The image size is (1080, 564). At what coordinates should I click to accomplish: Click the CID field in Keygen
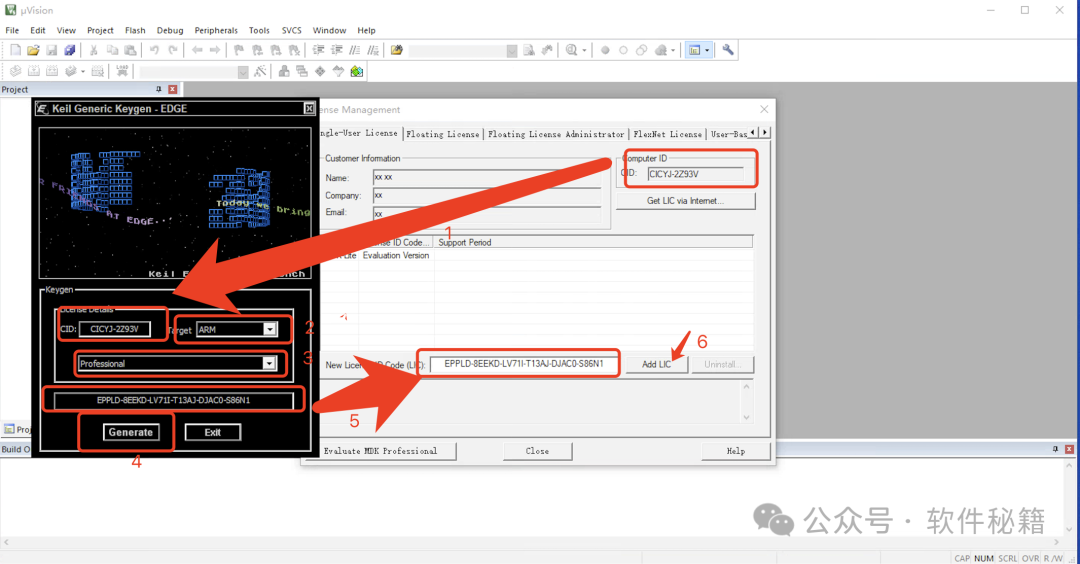pos(114,329)
